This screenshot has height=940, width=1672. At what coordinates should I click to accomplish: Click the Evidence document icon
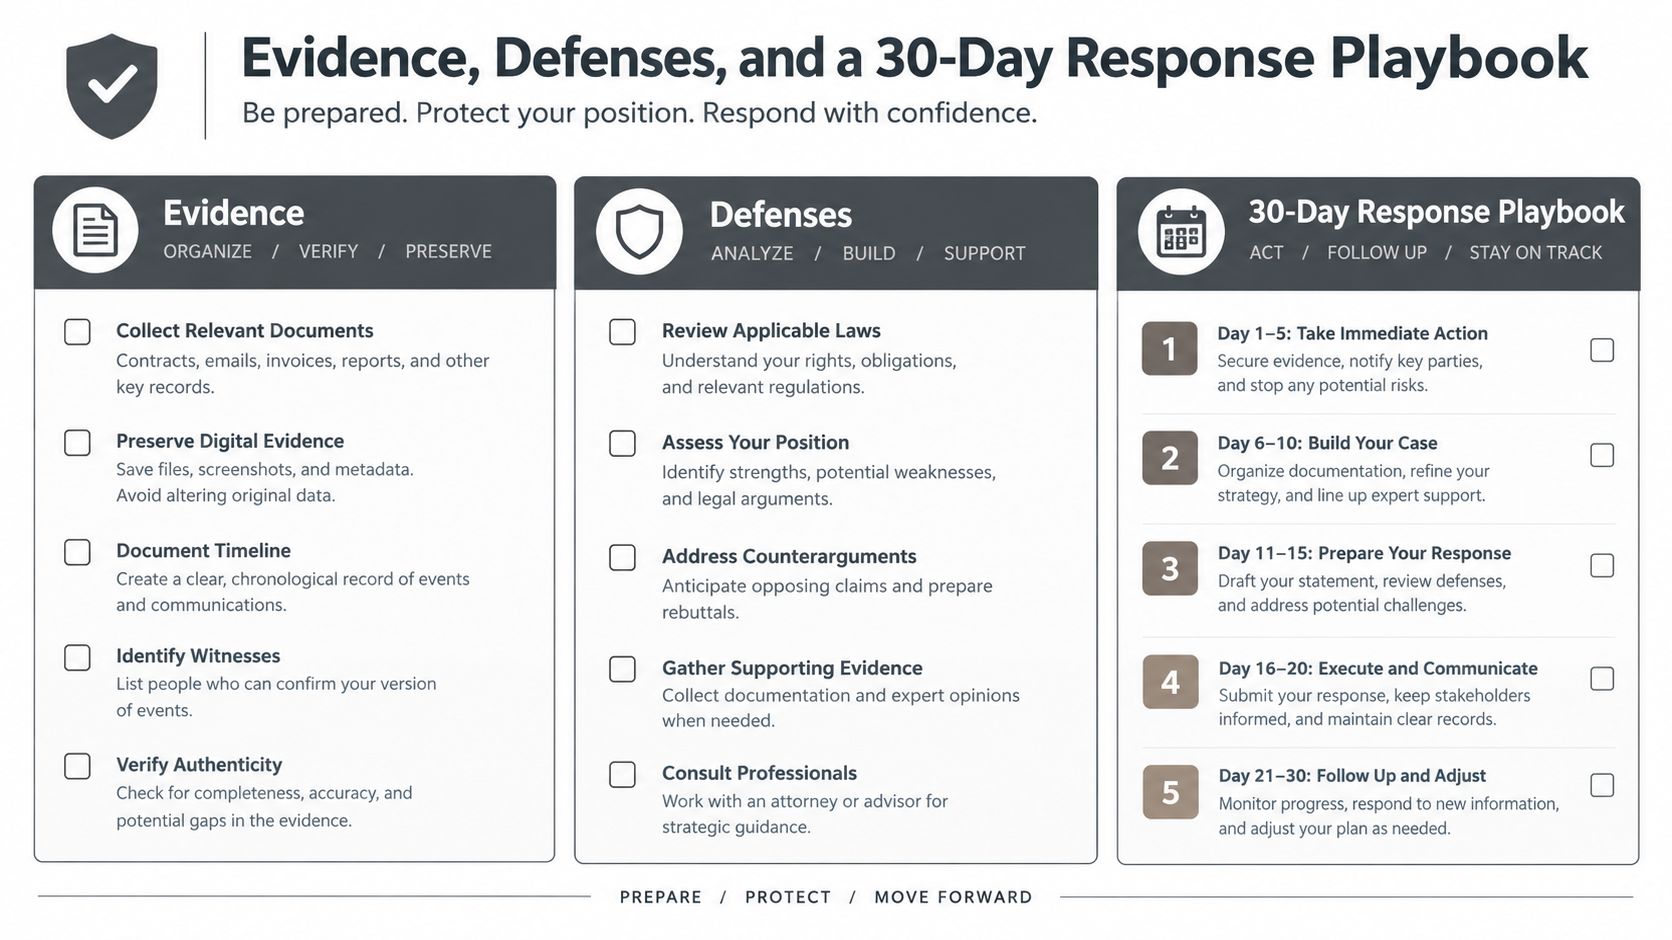[x=96, y=230]
